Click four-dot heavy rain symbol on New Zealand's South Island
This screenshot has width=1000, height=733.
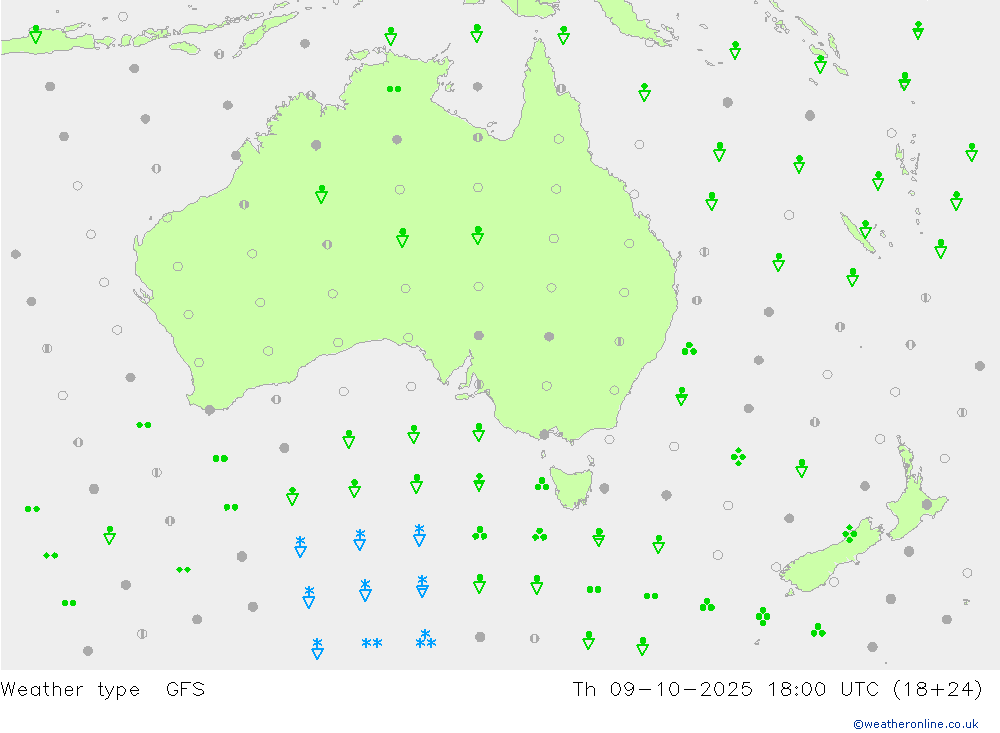click(x=849, y=533)
